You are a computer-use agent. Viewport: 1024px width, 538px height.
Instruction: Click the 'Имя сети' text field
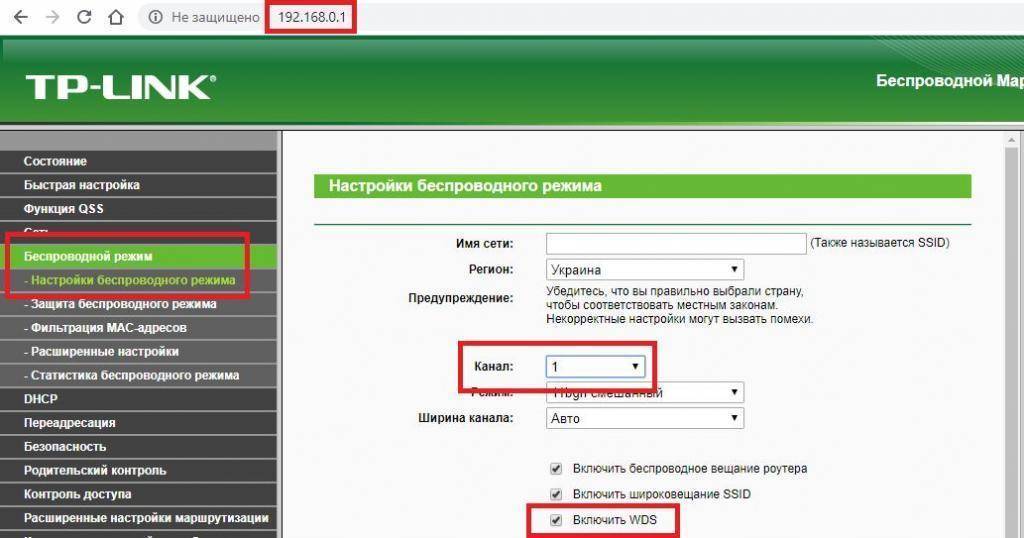(x=676, y=243)
